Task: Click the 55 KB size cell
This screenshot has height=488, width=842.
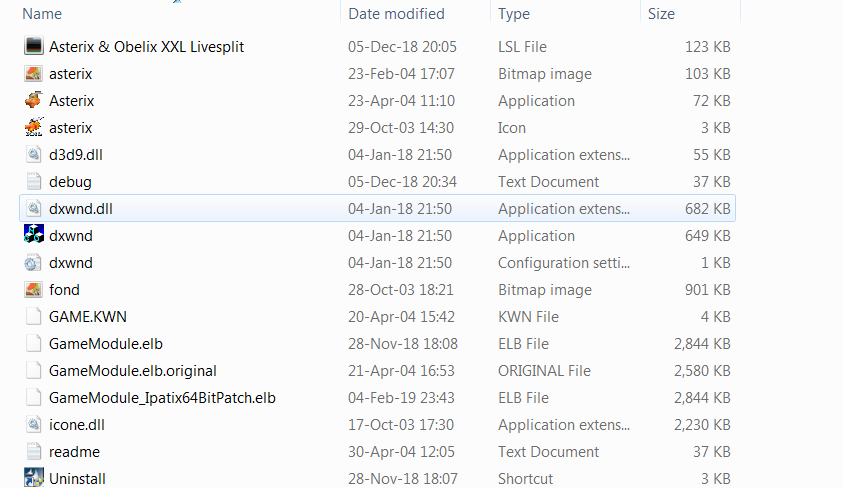Action: (x=712, y=155)
